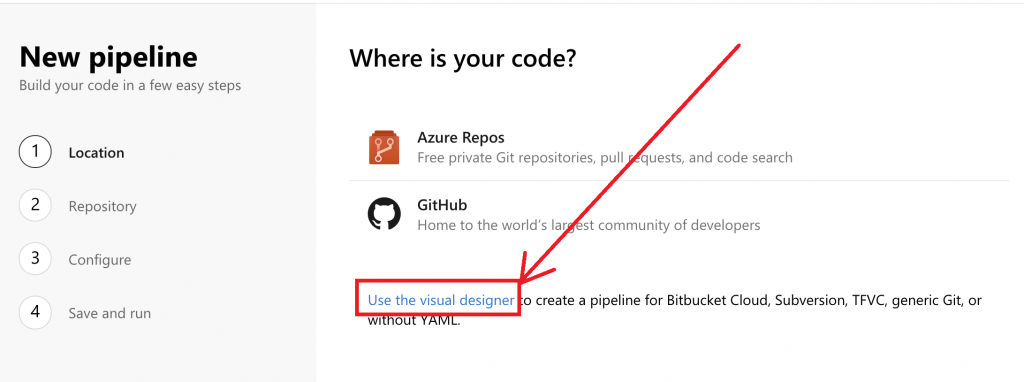1024x382 pixels.
Task: Choose the Azure Repos title text
Action: (460, 138)
